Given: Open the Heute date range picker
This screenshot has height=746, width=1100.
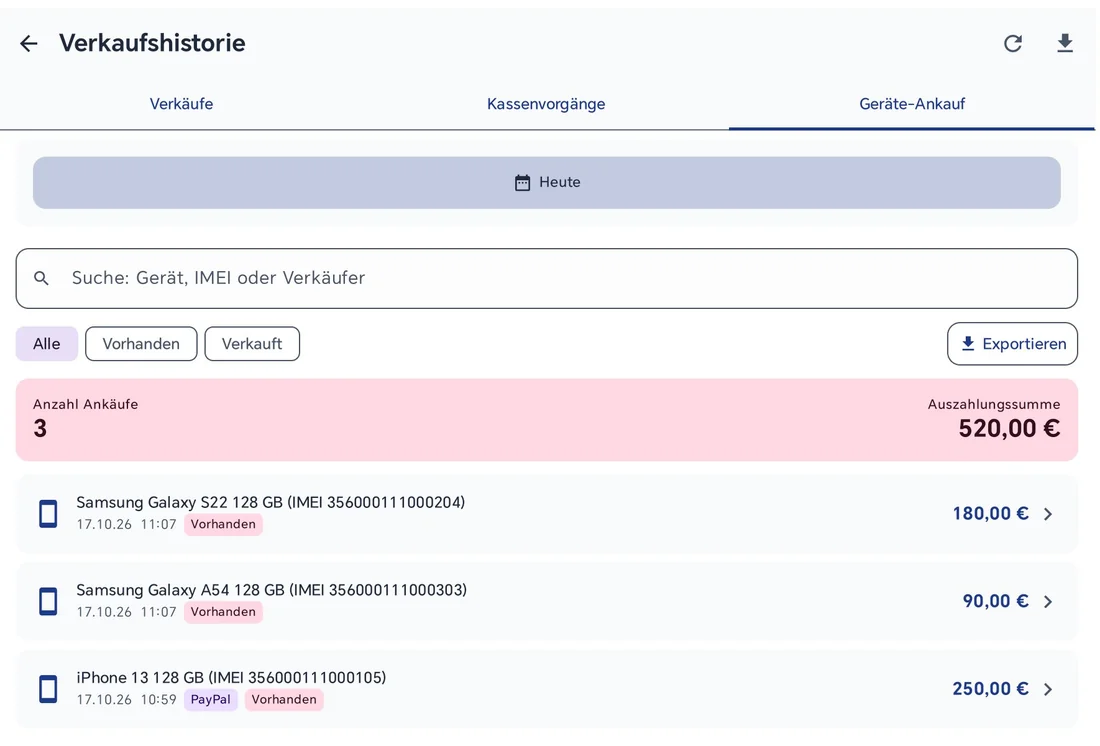Looking at the screenshot, I should [546, 182].
